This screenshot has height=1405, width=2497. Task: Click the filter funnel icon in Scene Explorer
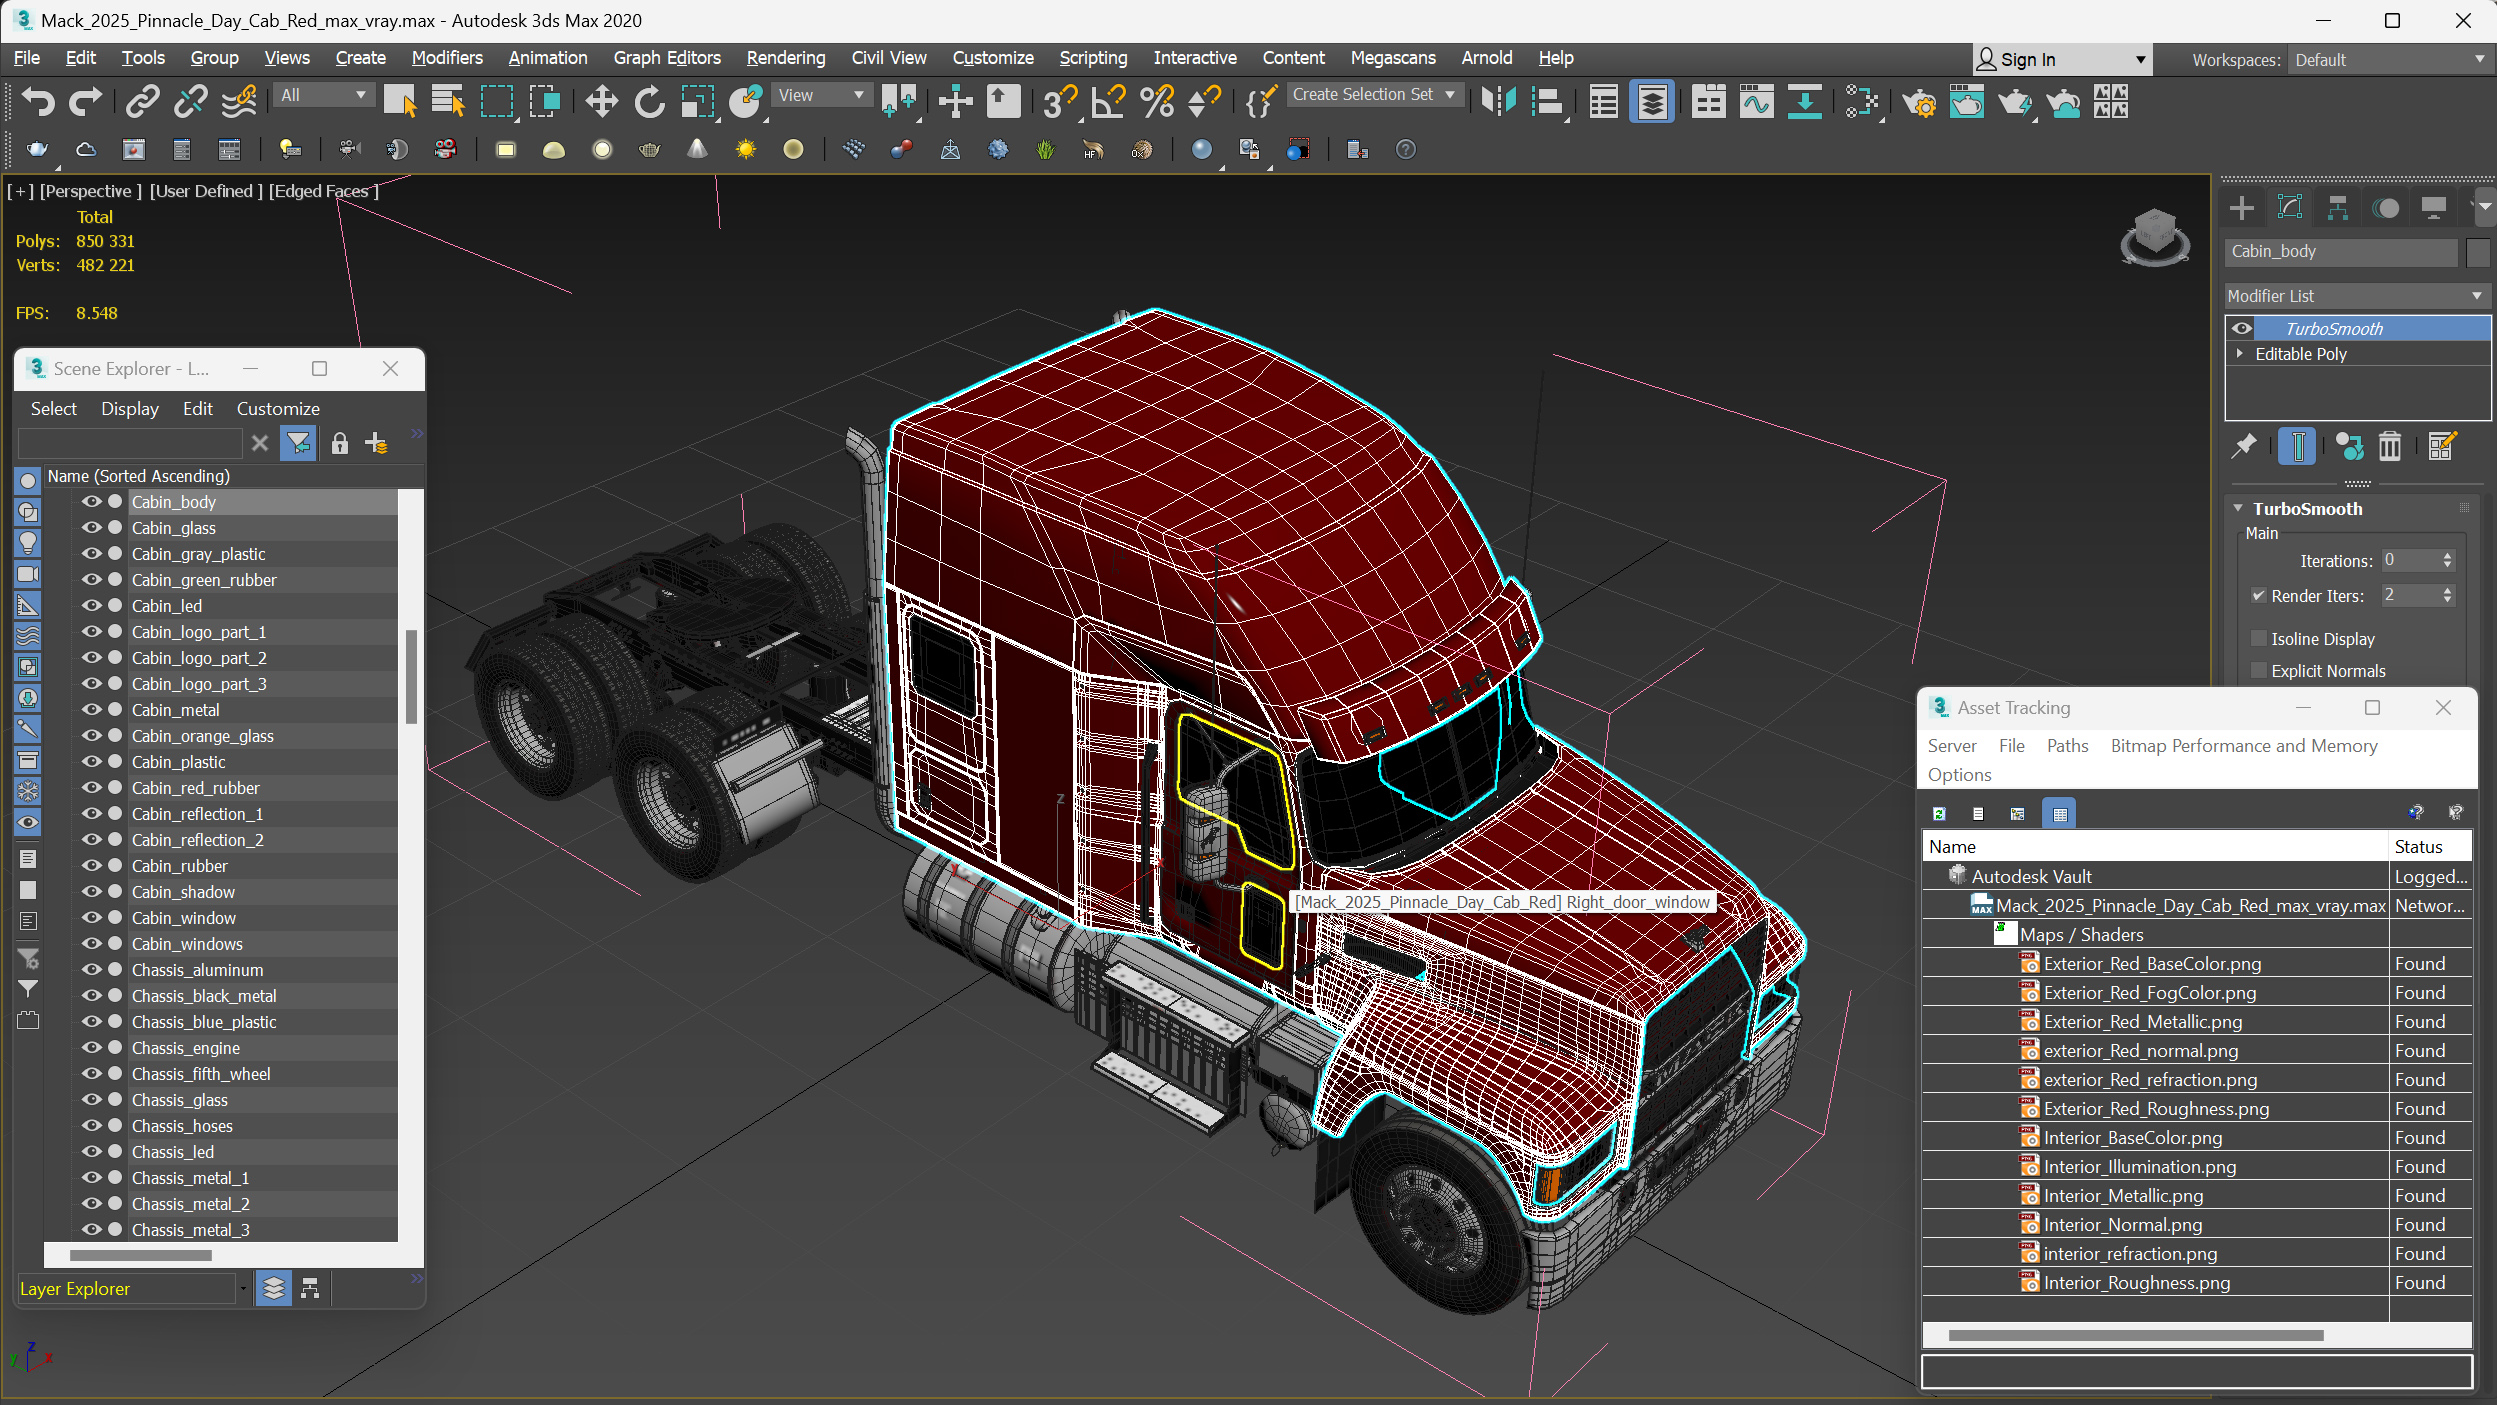coord(298,443)
